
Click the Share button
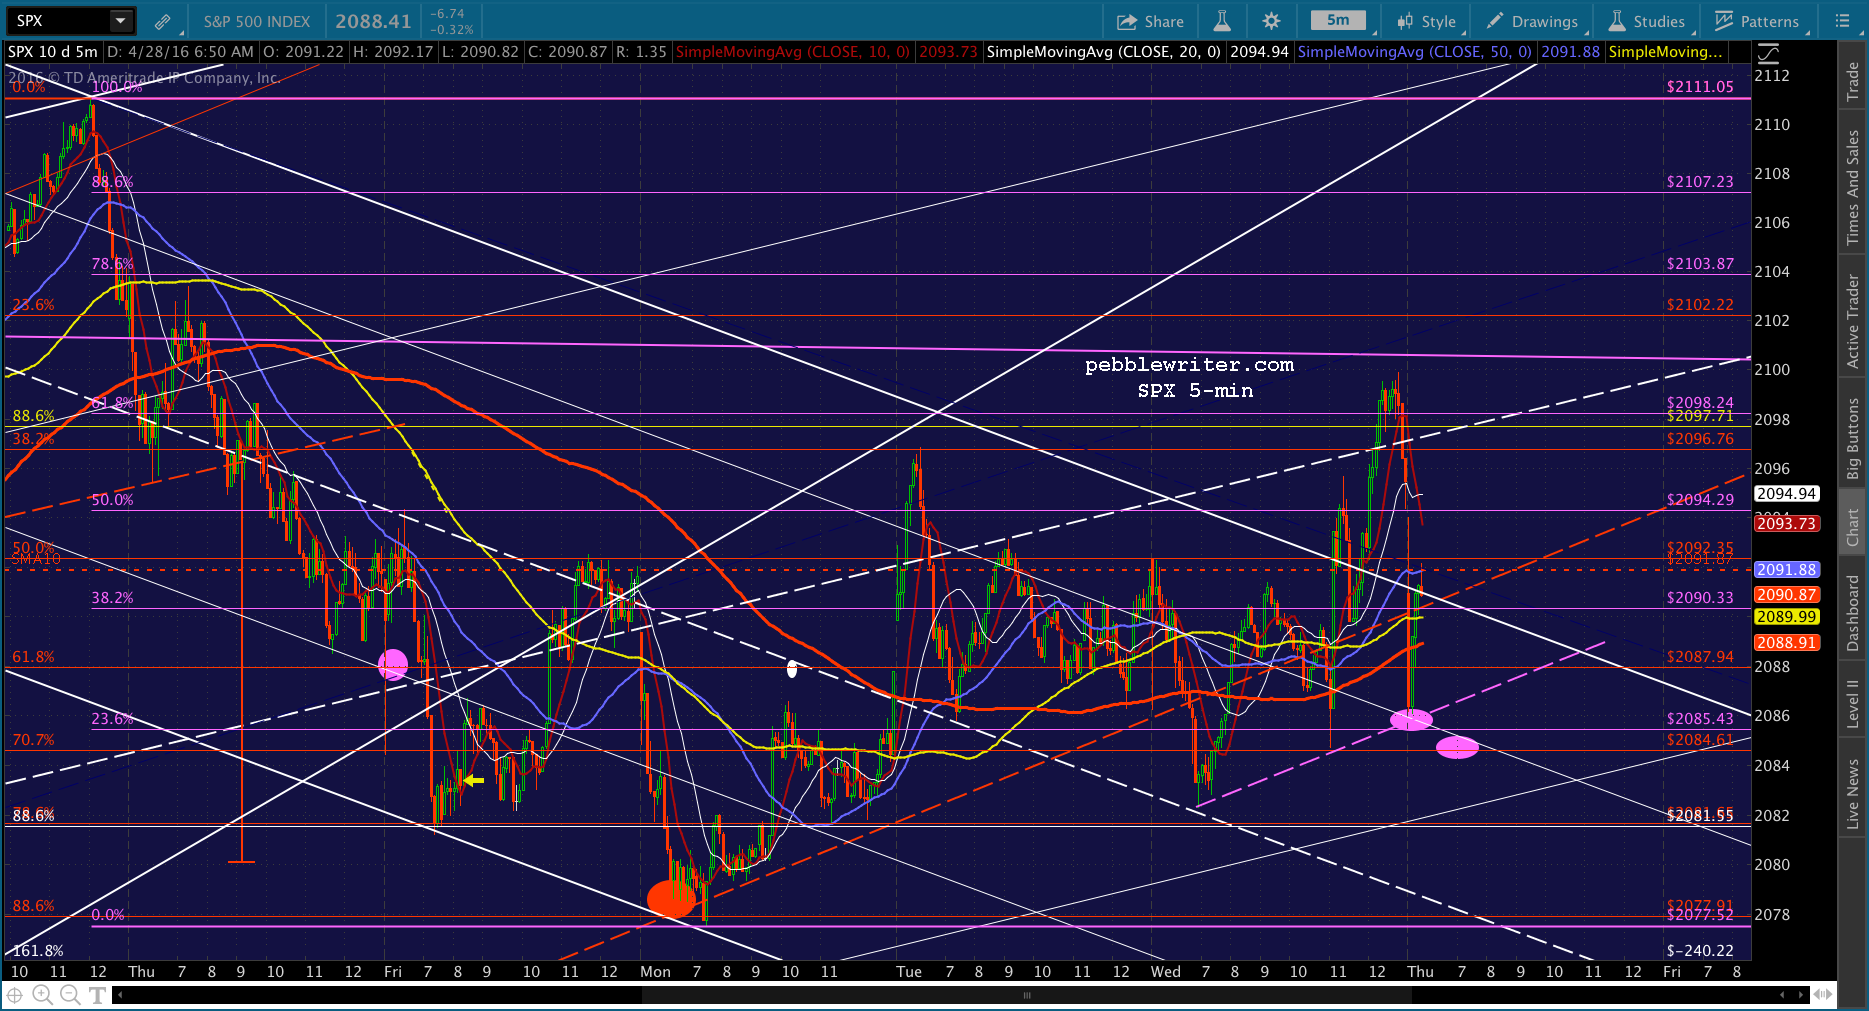pos(1150,21)
